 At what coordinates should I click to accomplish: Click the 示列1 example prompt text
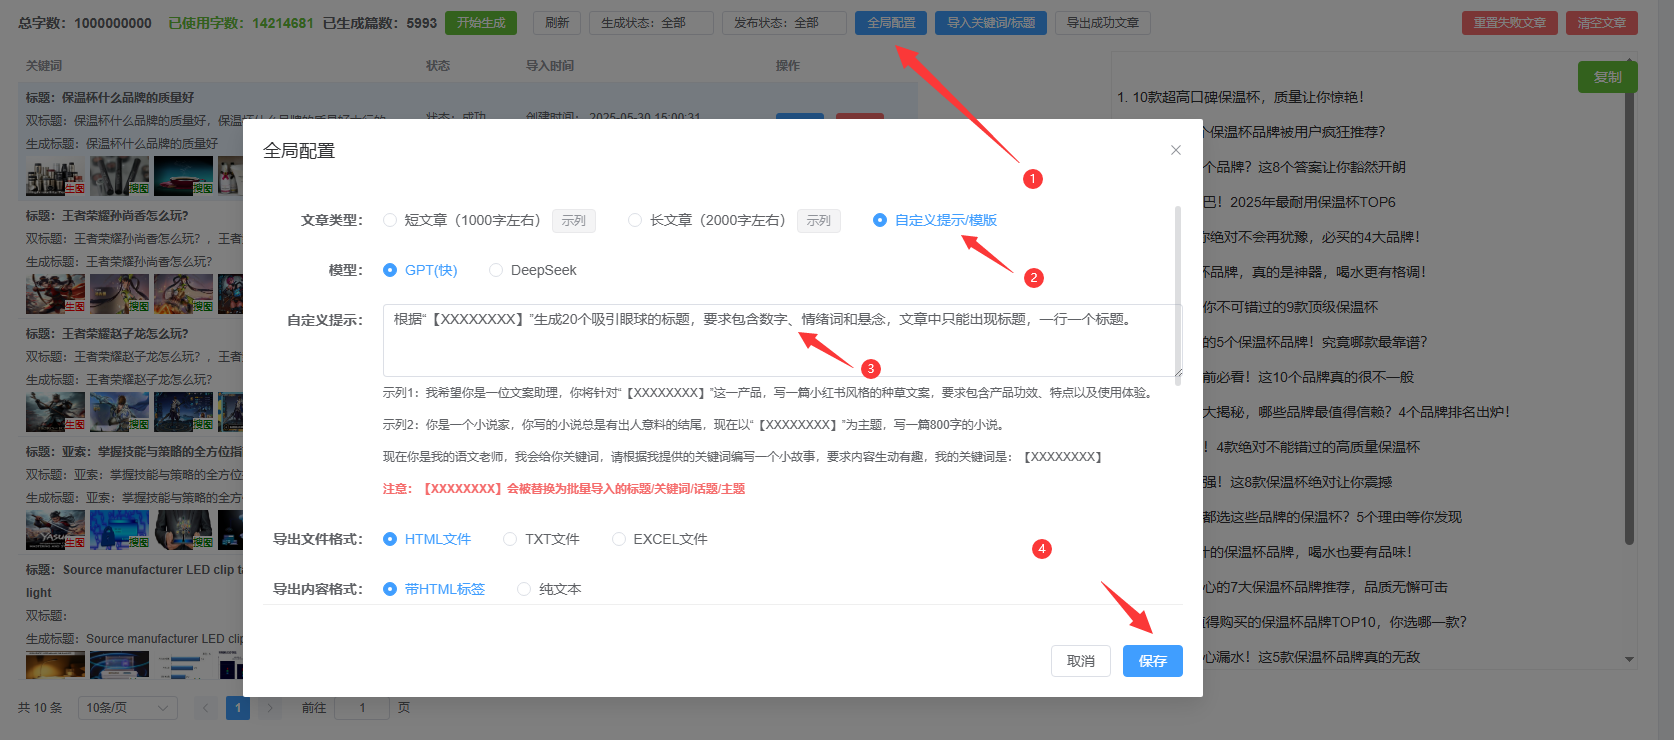pos(767,393)
